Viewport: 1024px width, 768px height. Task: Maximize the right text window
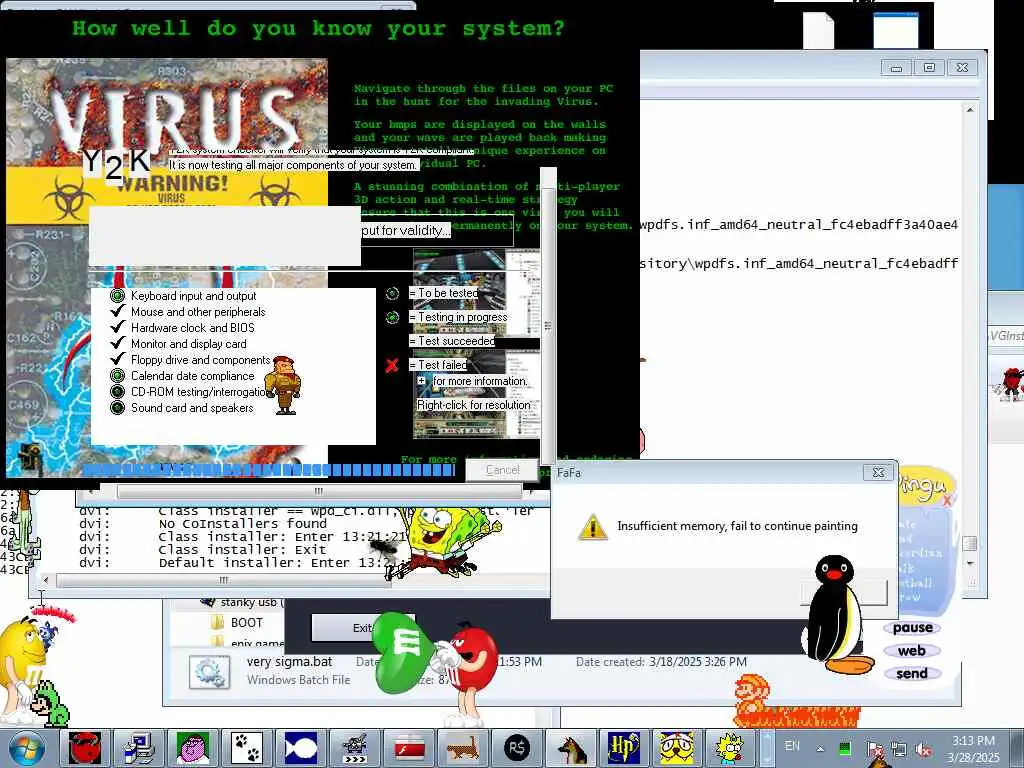pyautogui.click(x=929, y=67)
